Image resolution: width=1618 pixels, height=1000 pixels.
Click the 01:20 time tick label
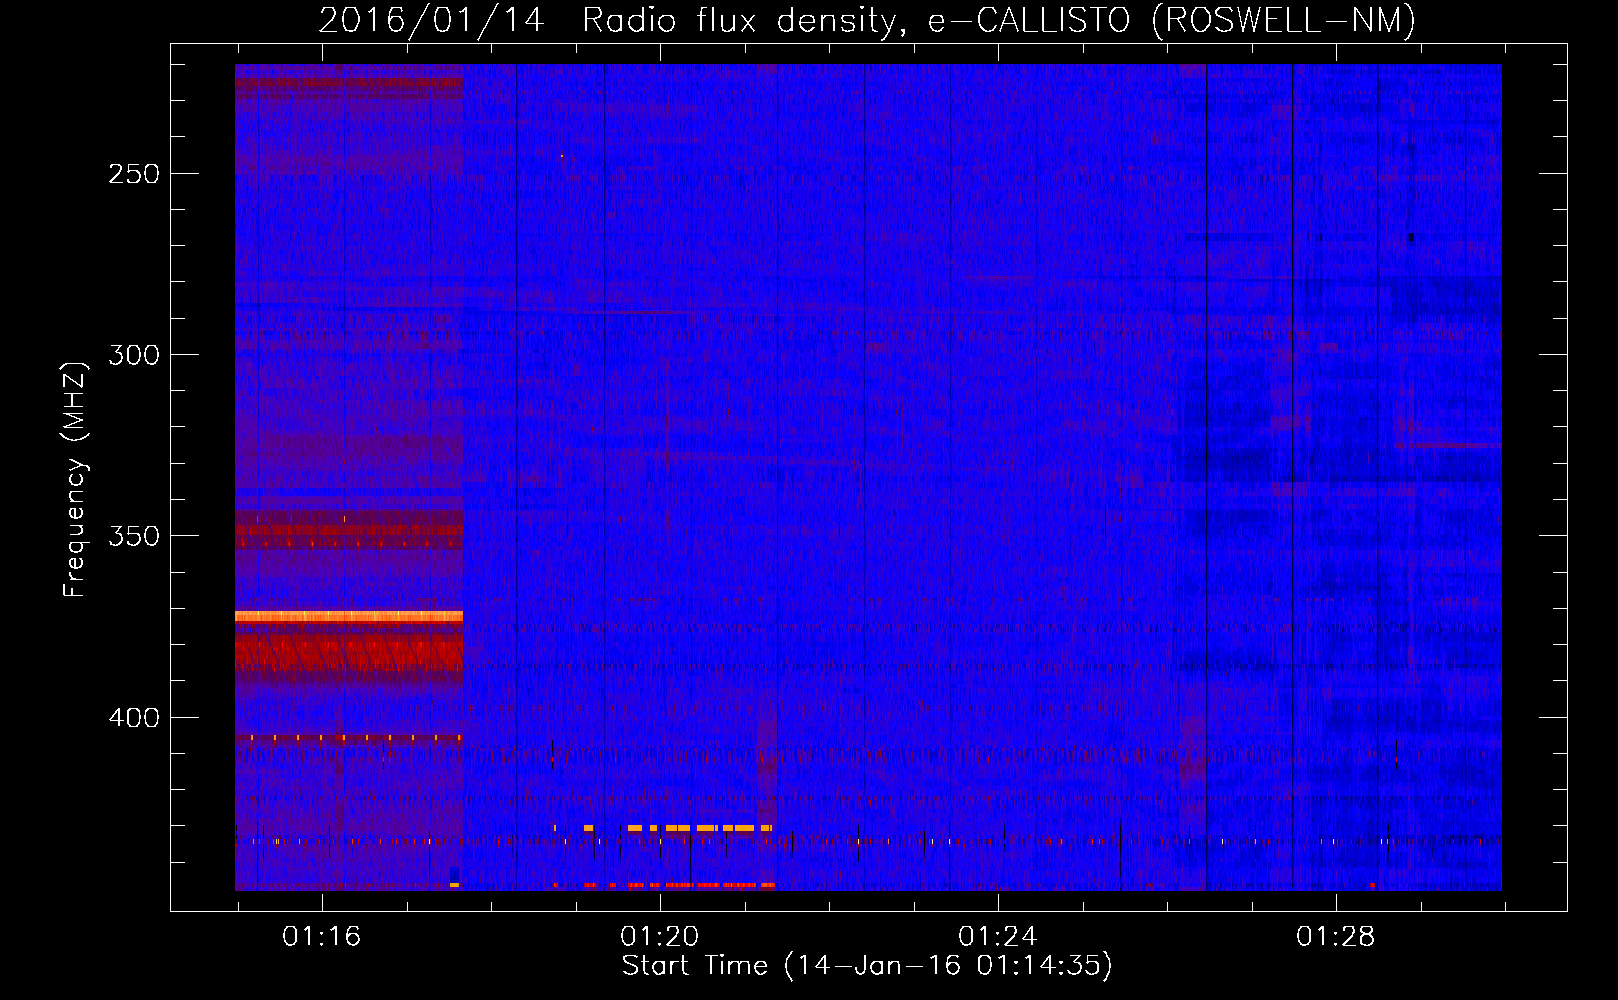tap(660, 937)
